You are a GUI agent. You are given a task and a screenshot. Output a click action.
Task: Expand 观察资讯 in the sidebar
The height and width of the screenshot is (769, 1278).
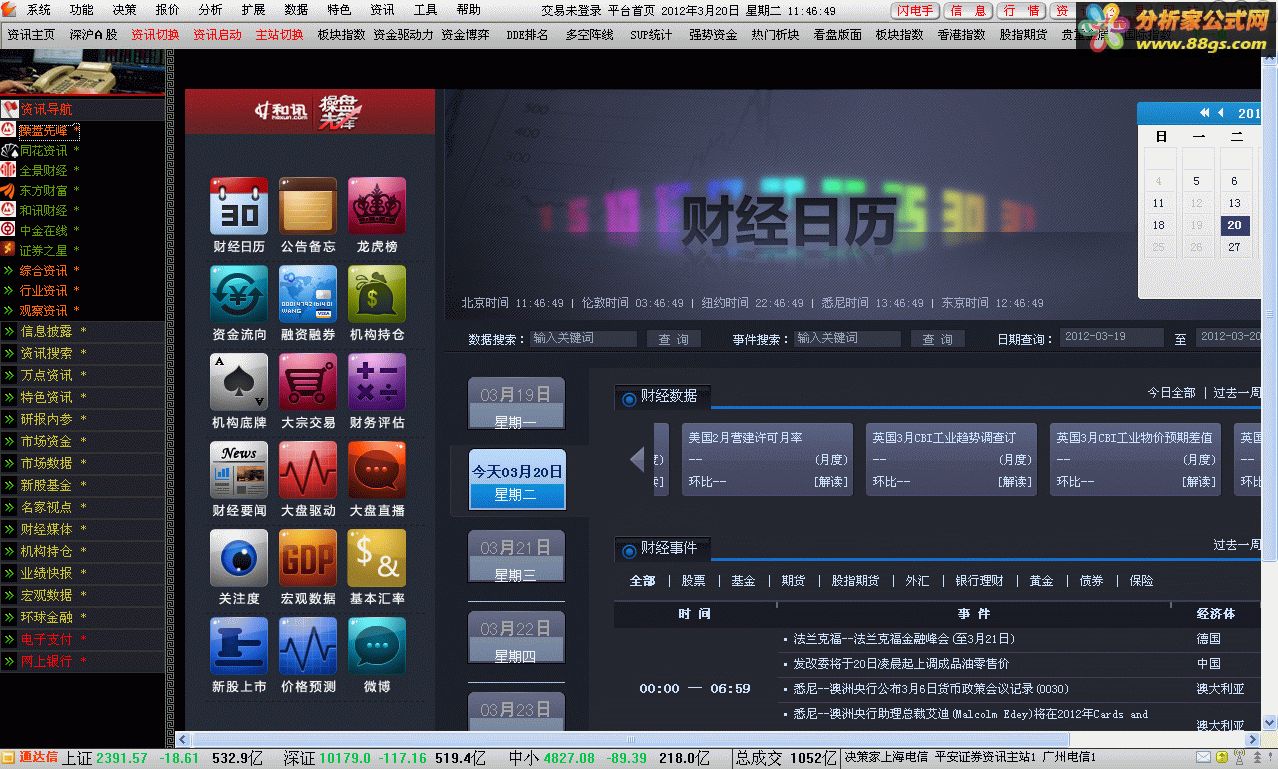click(x=44, y=310)
